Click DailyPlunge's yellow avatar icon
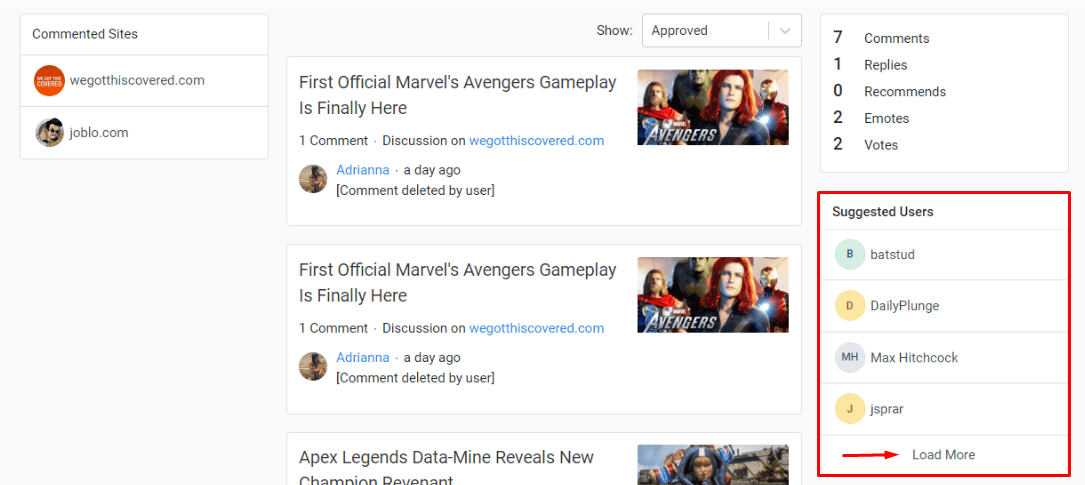The width and height of the screenshot is (1085, 485). point(849,306)
